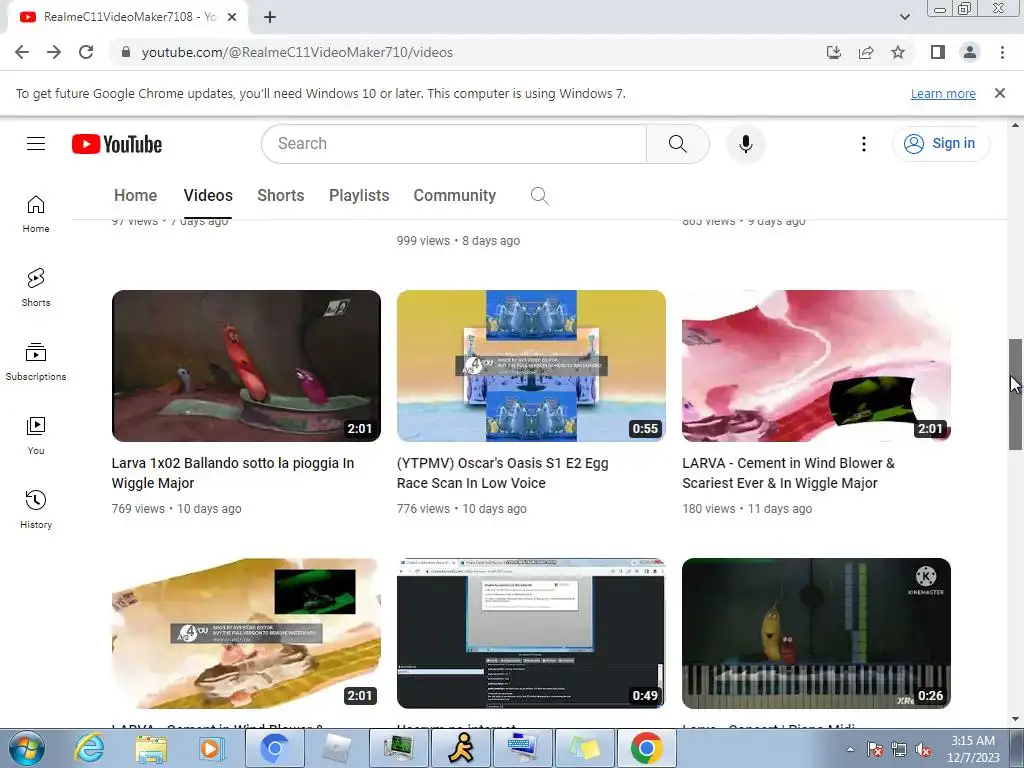1024x768 pixels.
Task: Show hidden system tray icons
Action: tap(850, 749)
